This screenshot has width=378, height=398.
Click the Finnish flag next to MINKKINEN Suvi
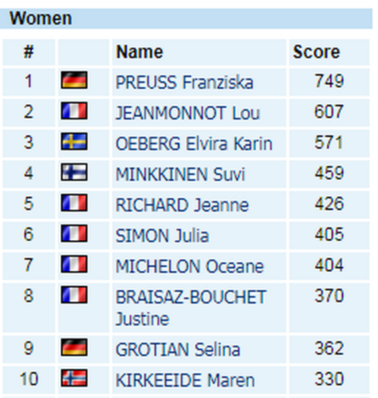(x=74, y=172)
